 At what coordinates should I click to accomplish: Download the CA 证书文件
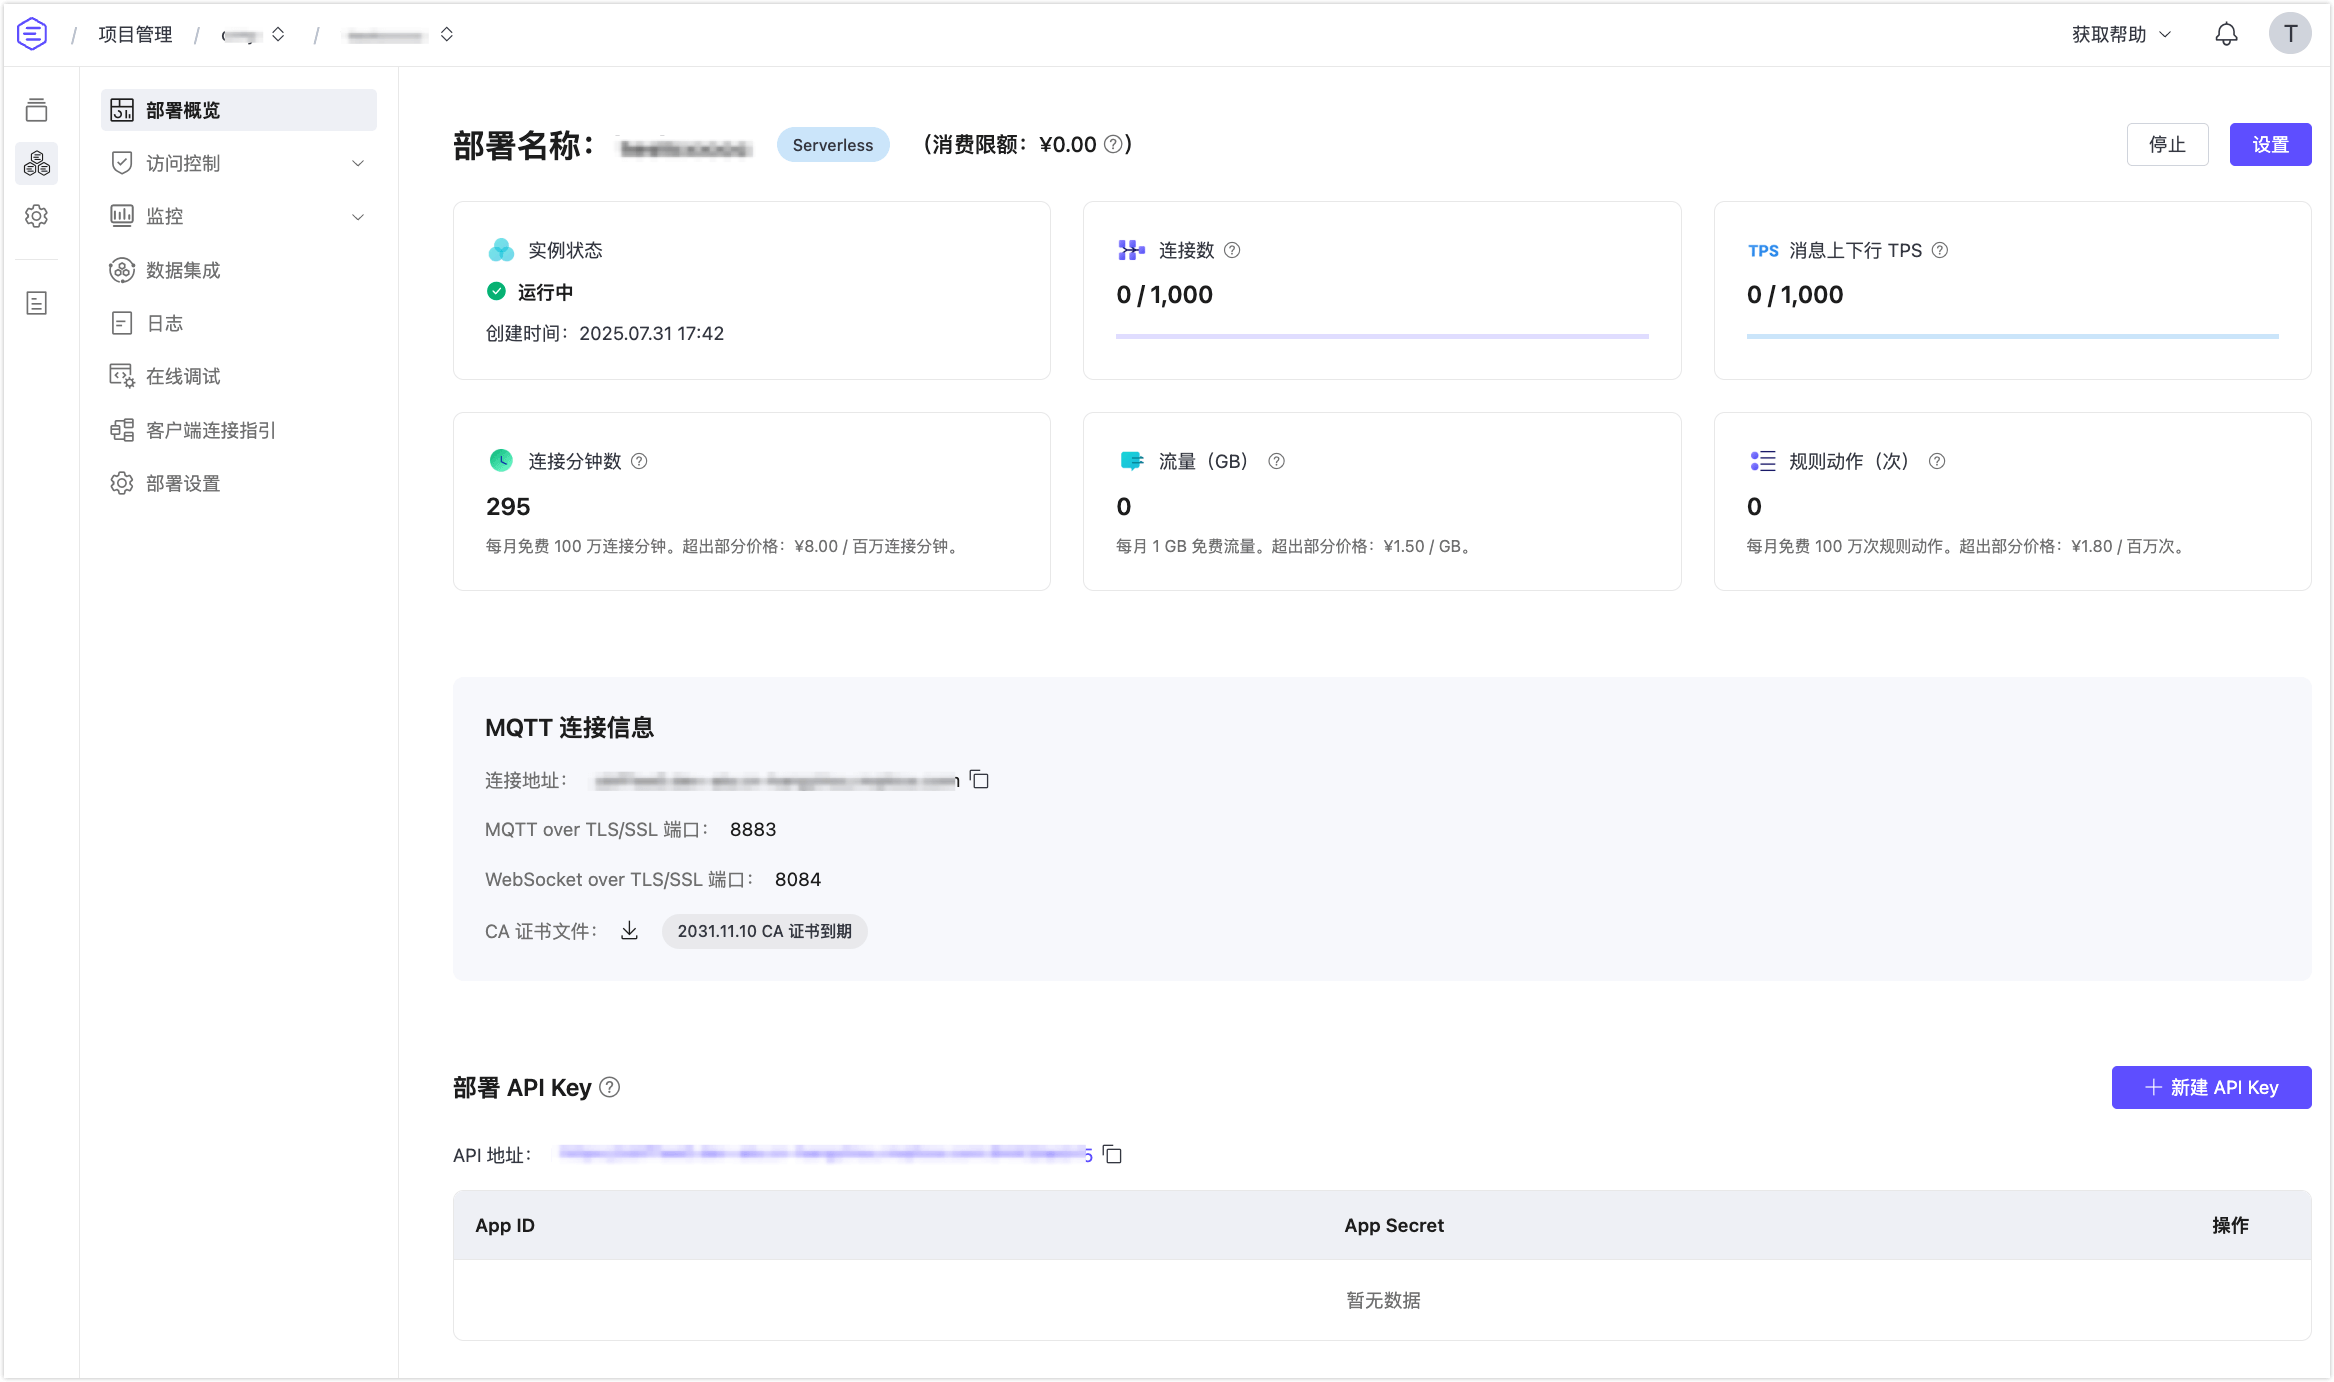point(630,930)
